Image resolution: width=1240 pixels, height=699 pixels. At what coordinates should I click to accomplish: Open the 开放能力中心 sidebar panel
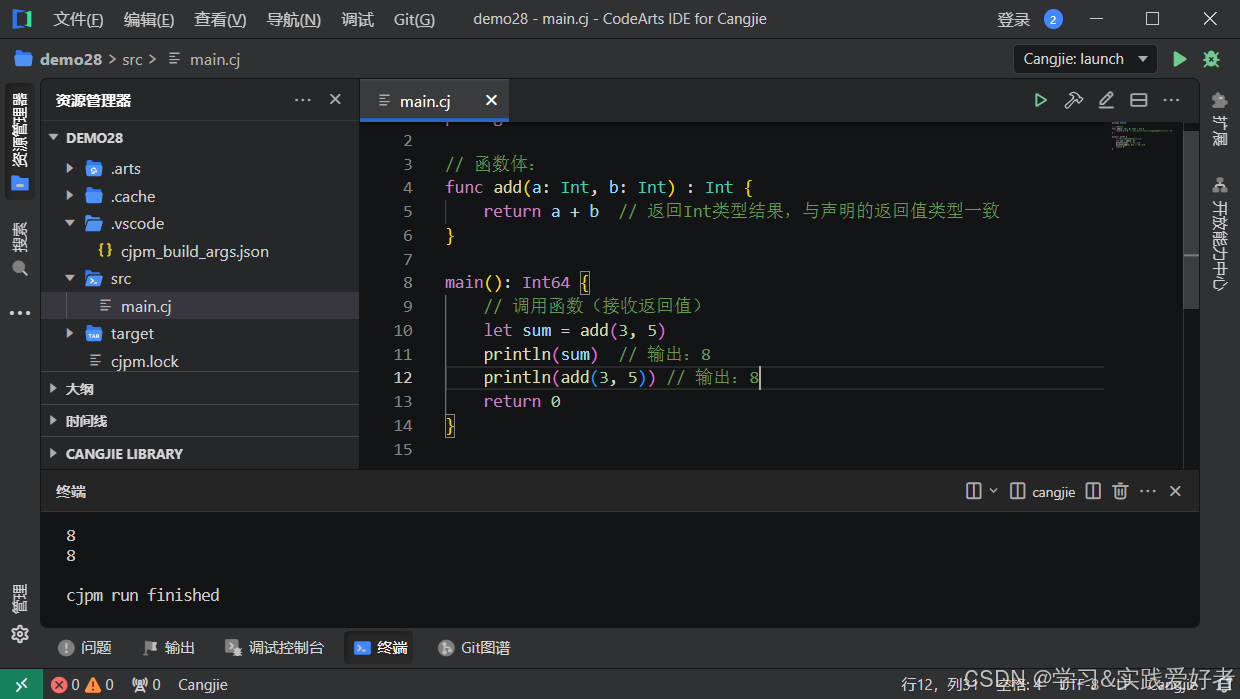click(x=1219, y=233)
